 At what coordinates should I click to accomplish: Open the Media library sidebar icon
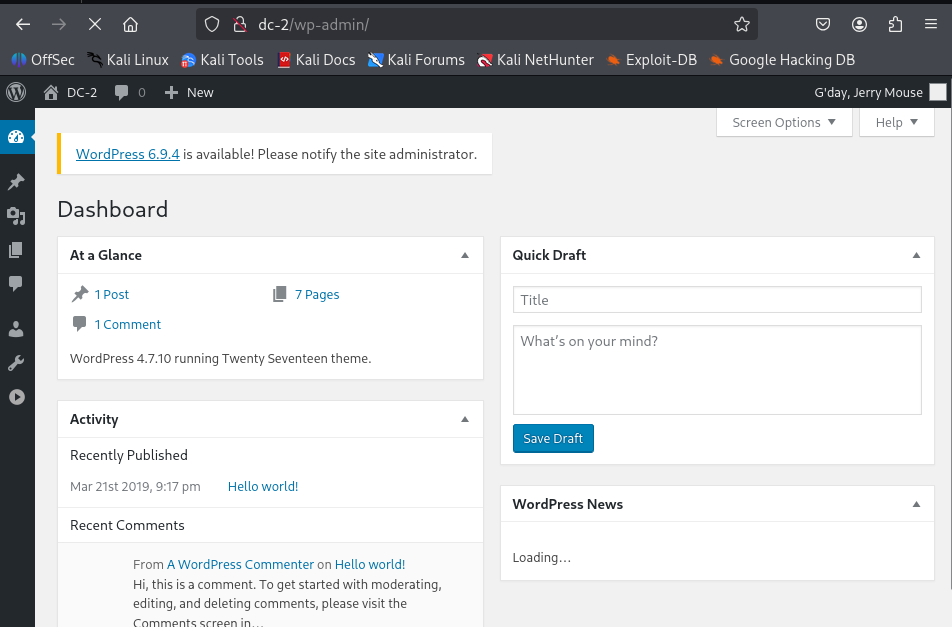tap(16, 216)
